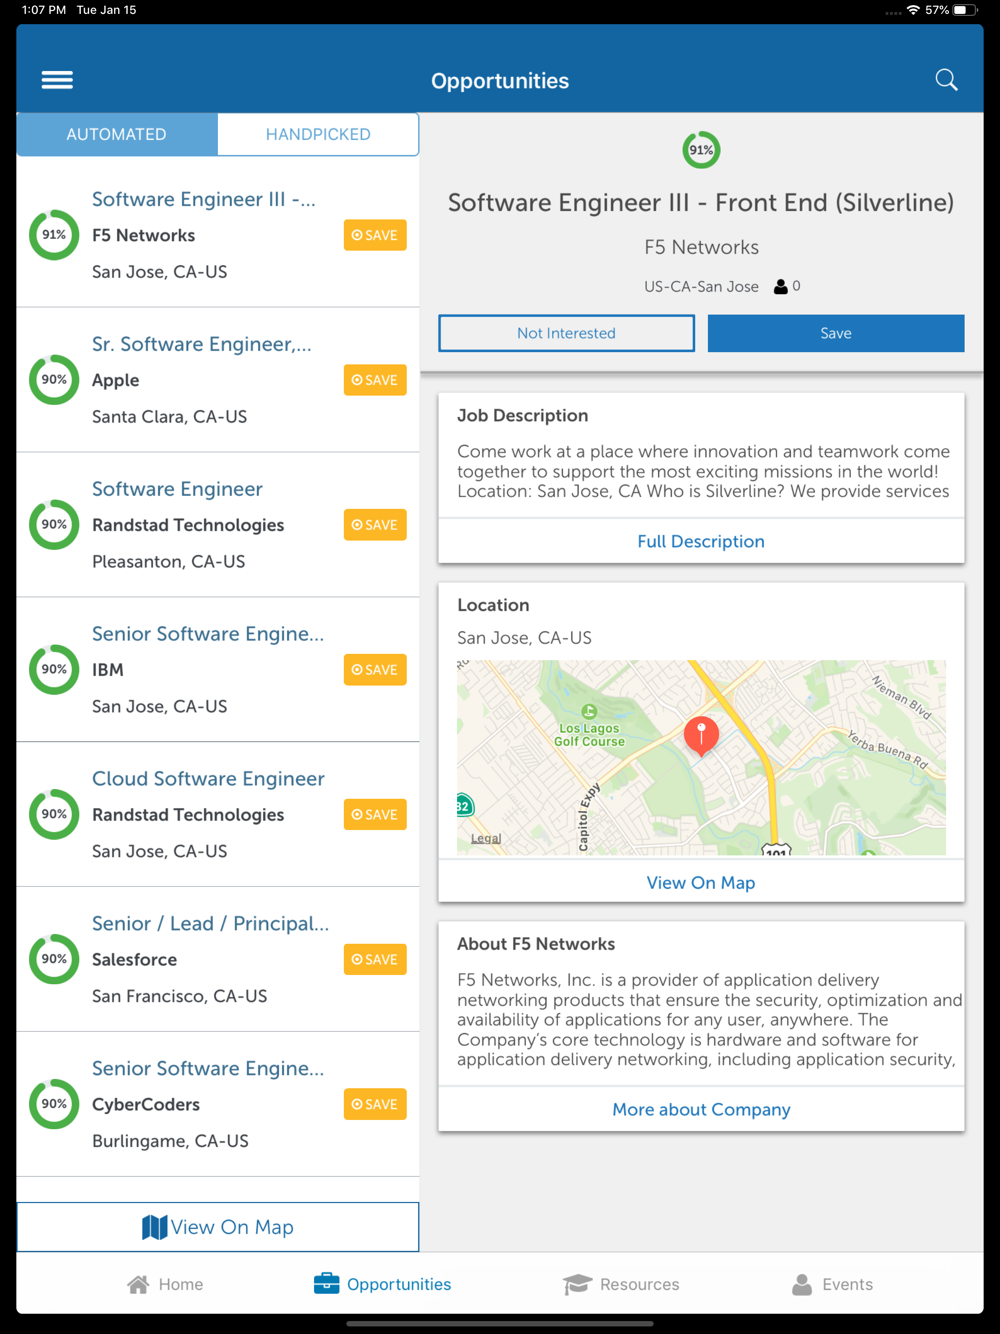Click the 90% match circle for Apple

click(x=54, y=380)
